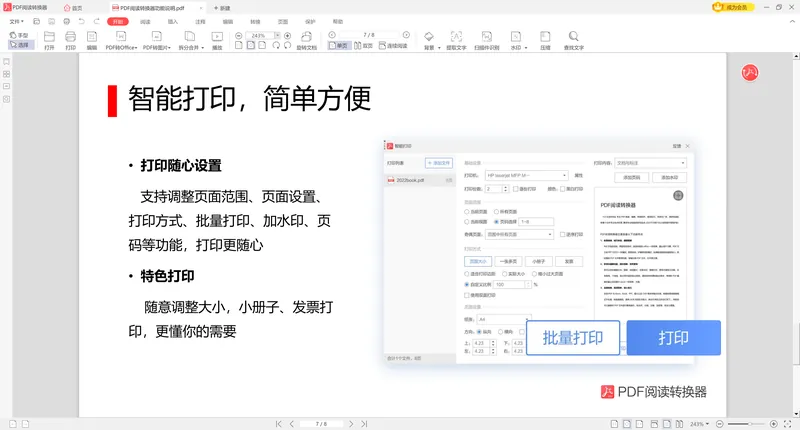Click the status bar zoom slider

coord(745,424)
